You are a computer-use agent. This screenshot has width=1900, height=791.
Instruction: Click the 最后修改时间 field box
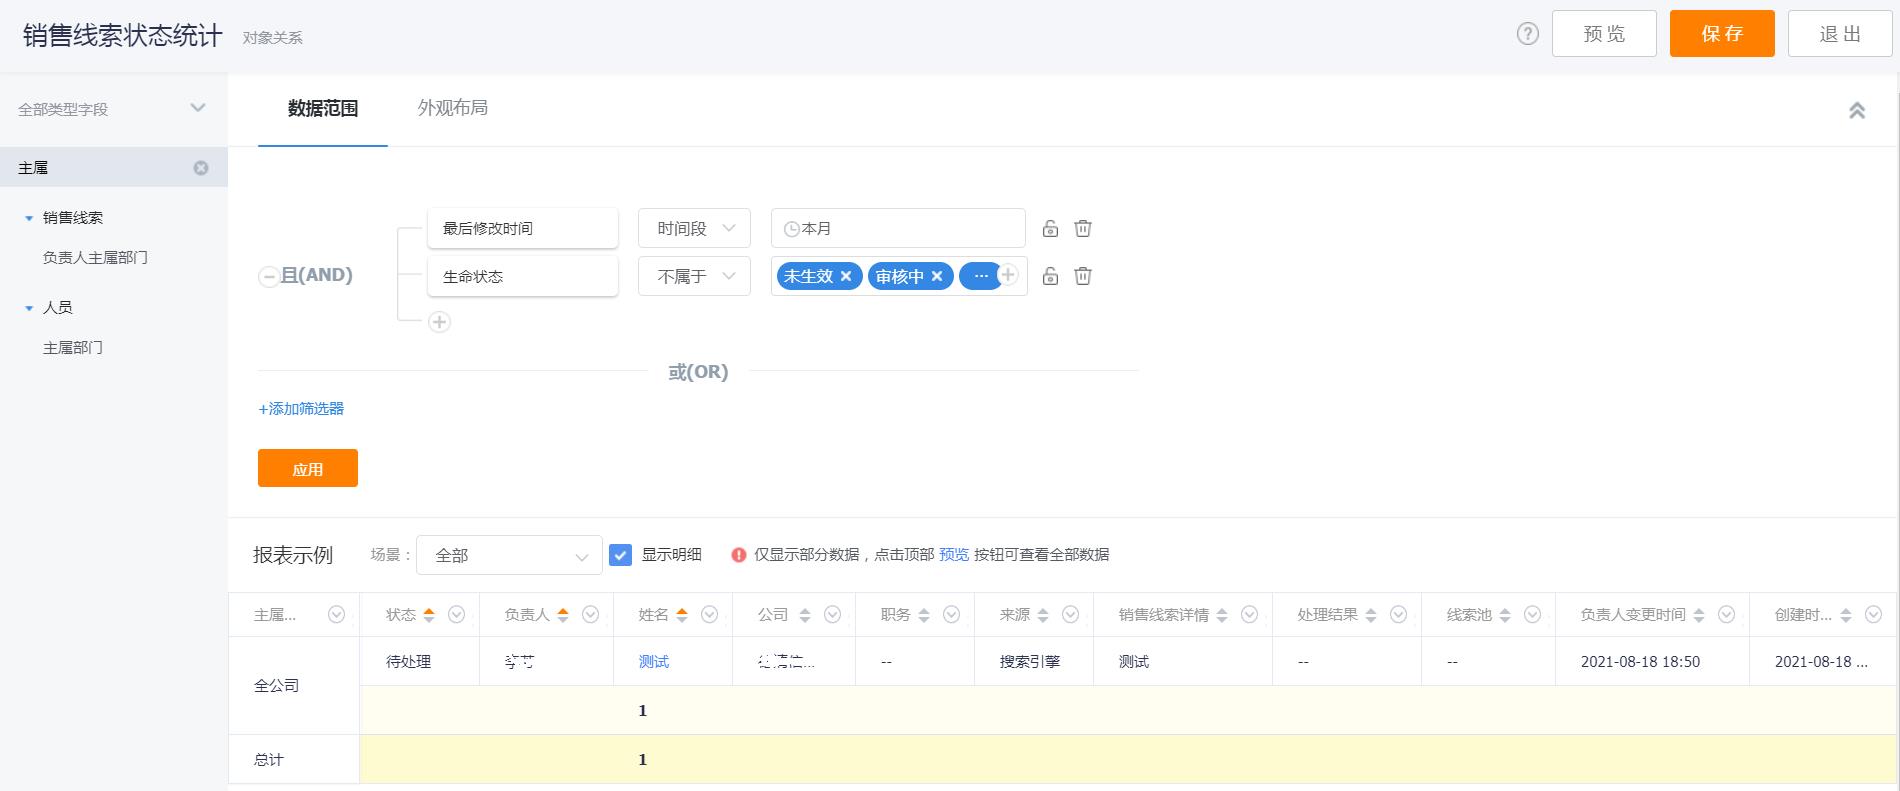coord(523,228)
